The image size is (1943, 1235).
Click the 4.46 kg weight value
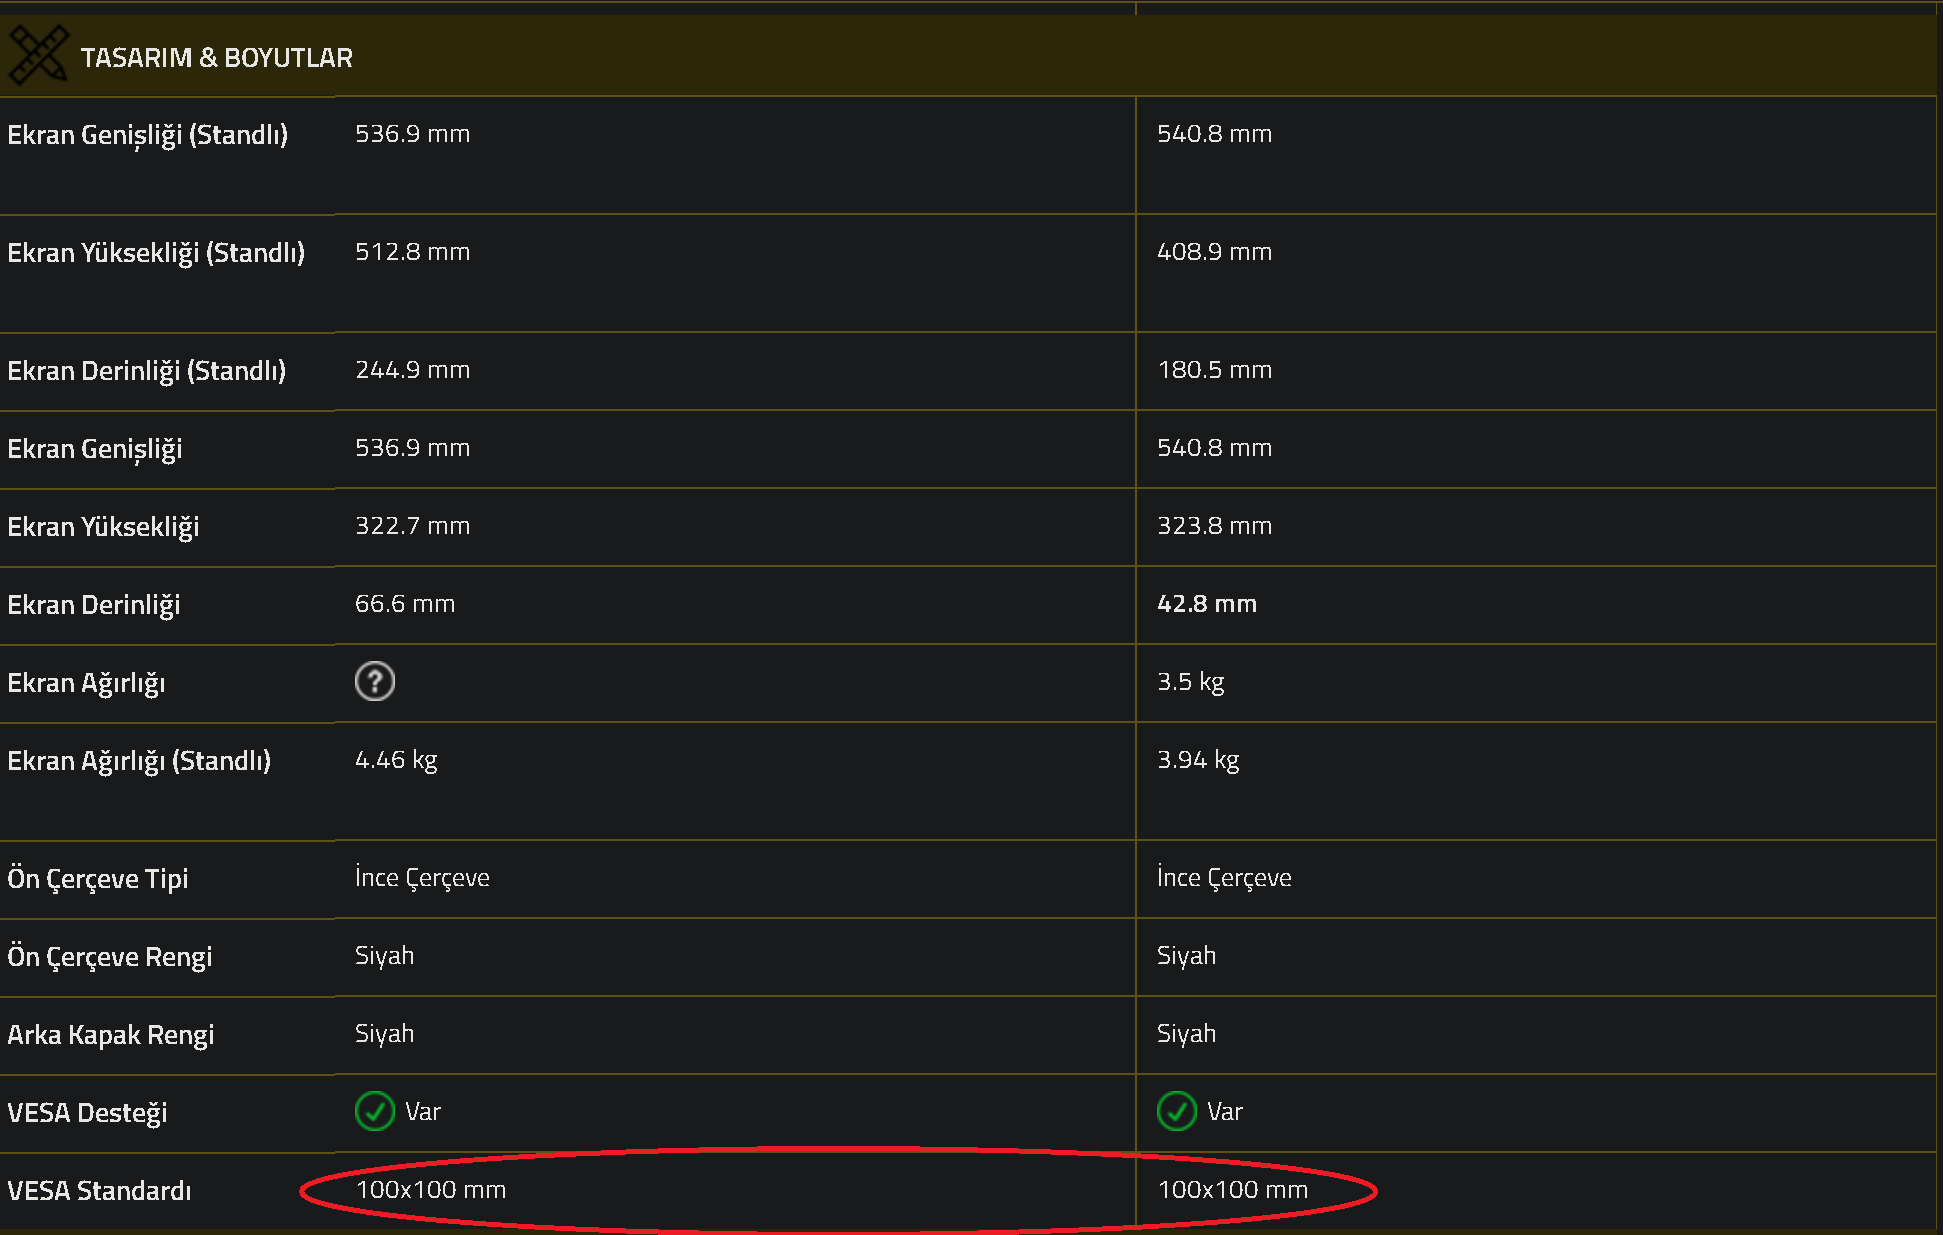pos(396,760)
